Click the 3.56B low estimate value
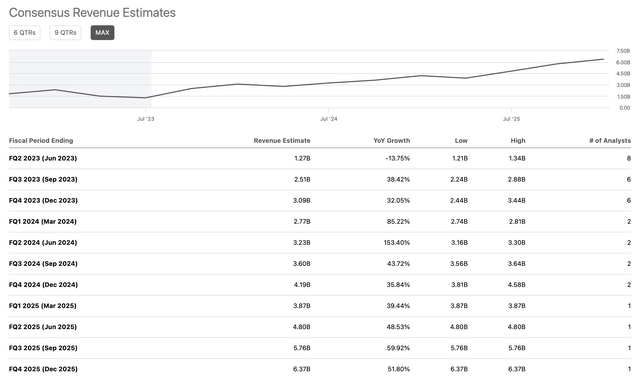Viewport: 640px width, 381px height. [459, 264]
